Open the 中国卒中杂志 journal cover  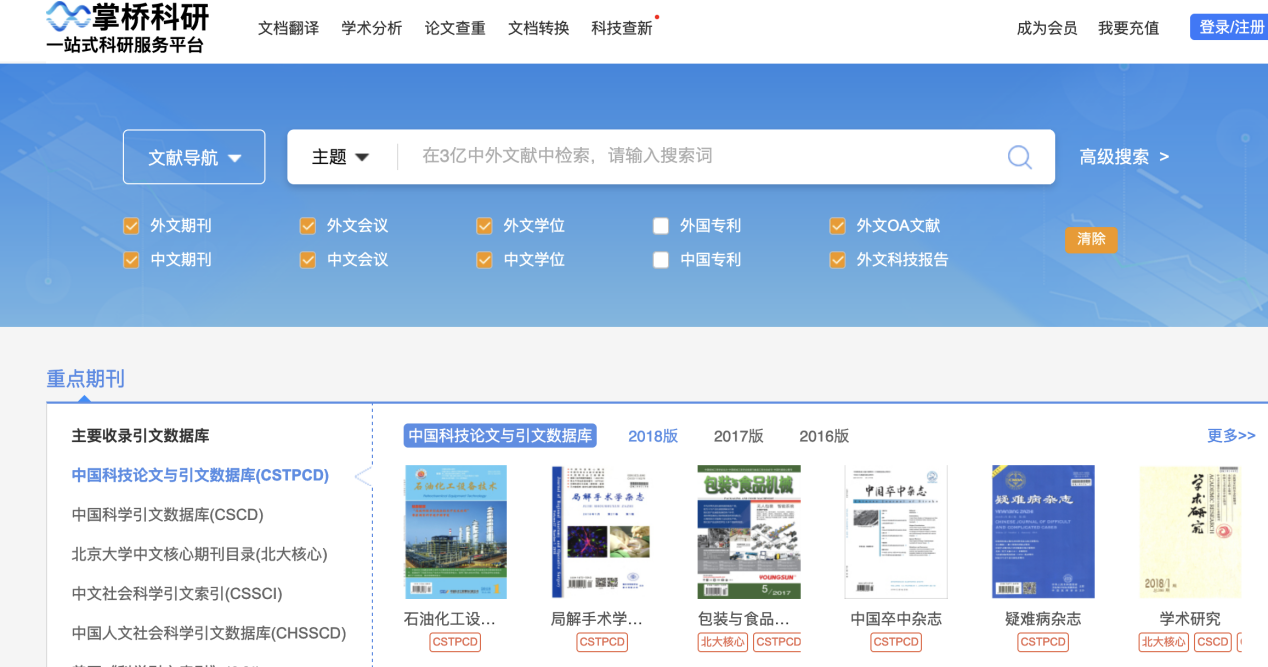[x=895, y=531]
